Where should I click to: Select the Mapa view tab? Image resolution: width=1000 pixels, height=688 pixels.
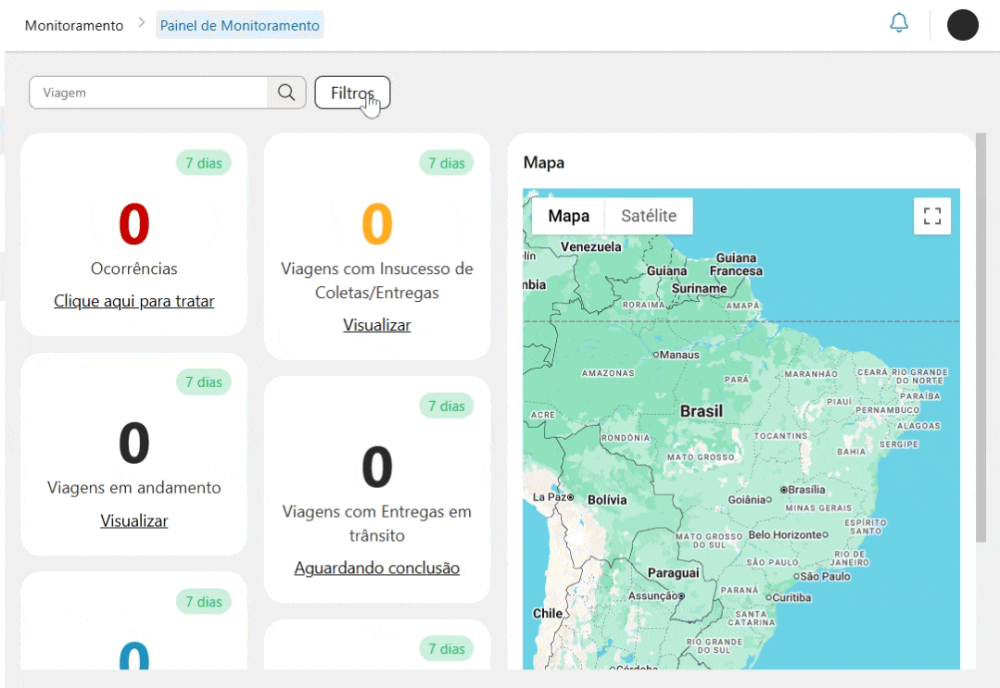[x=568, y=215]
